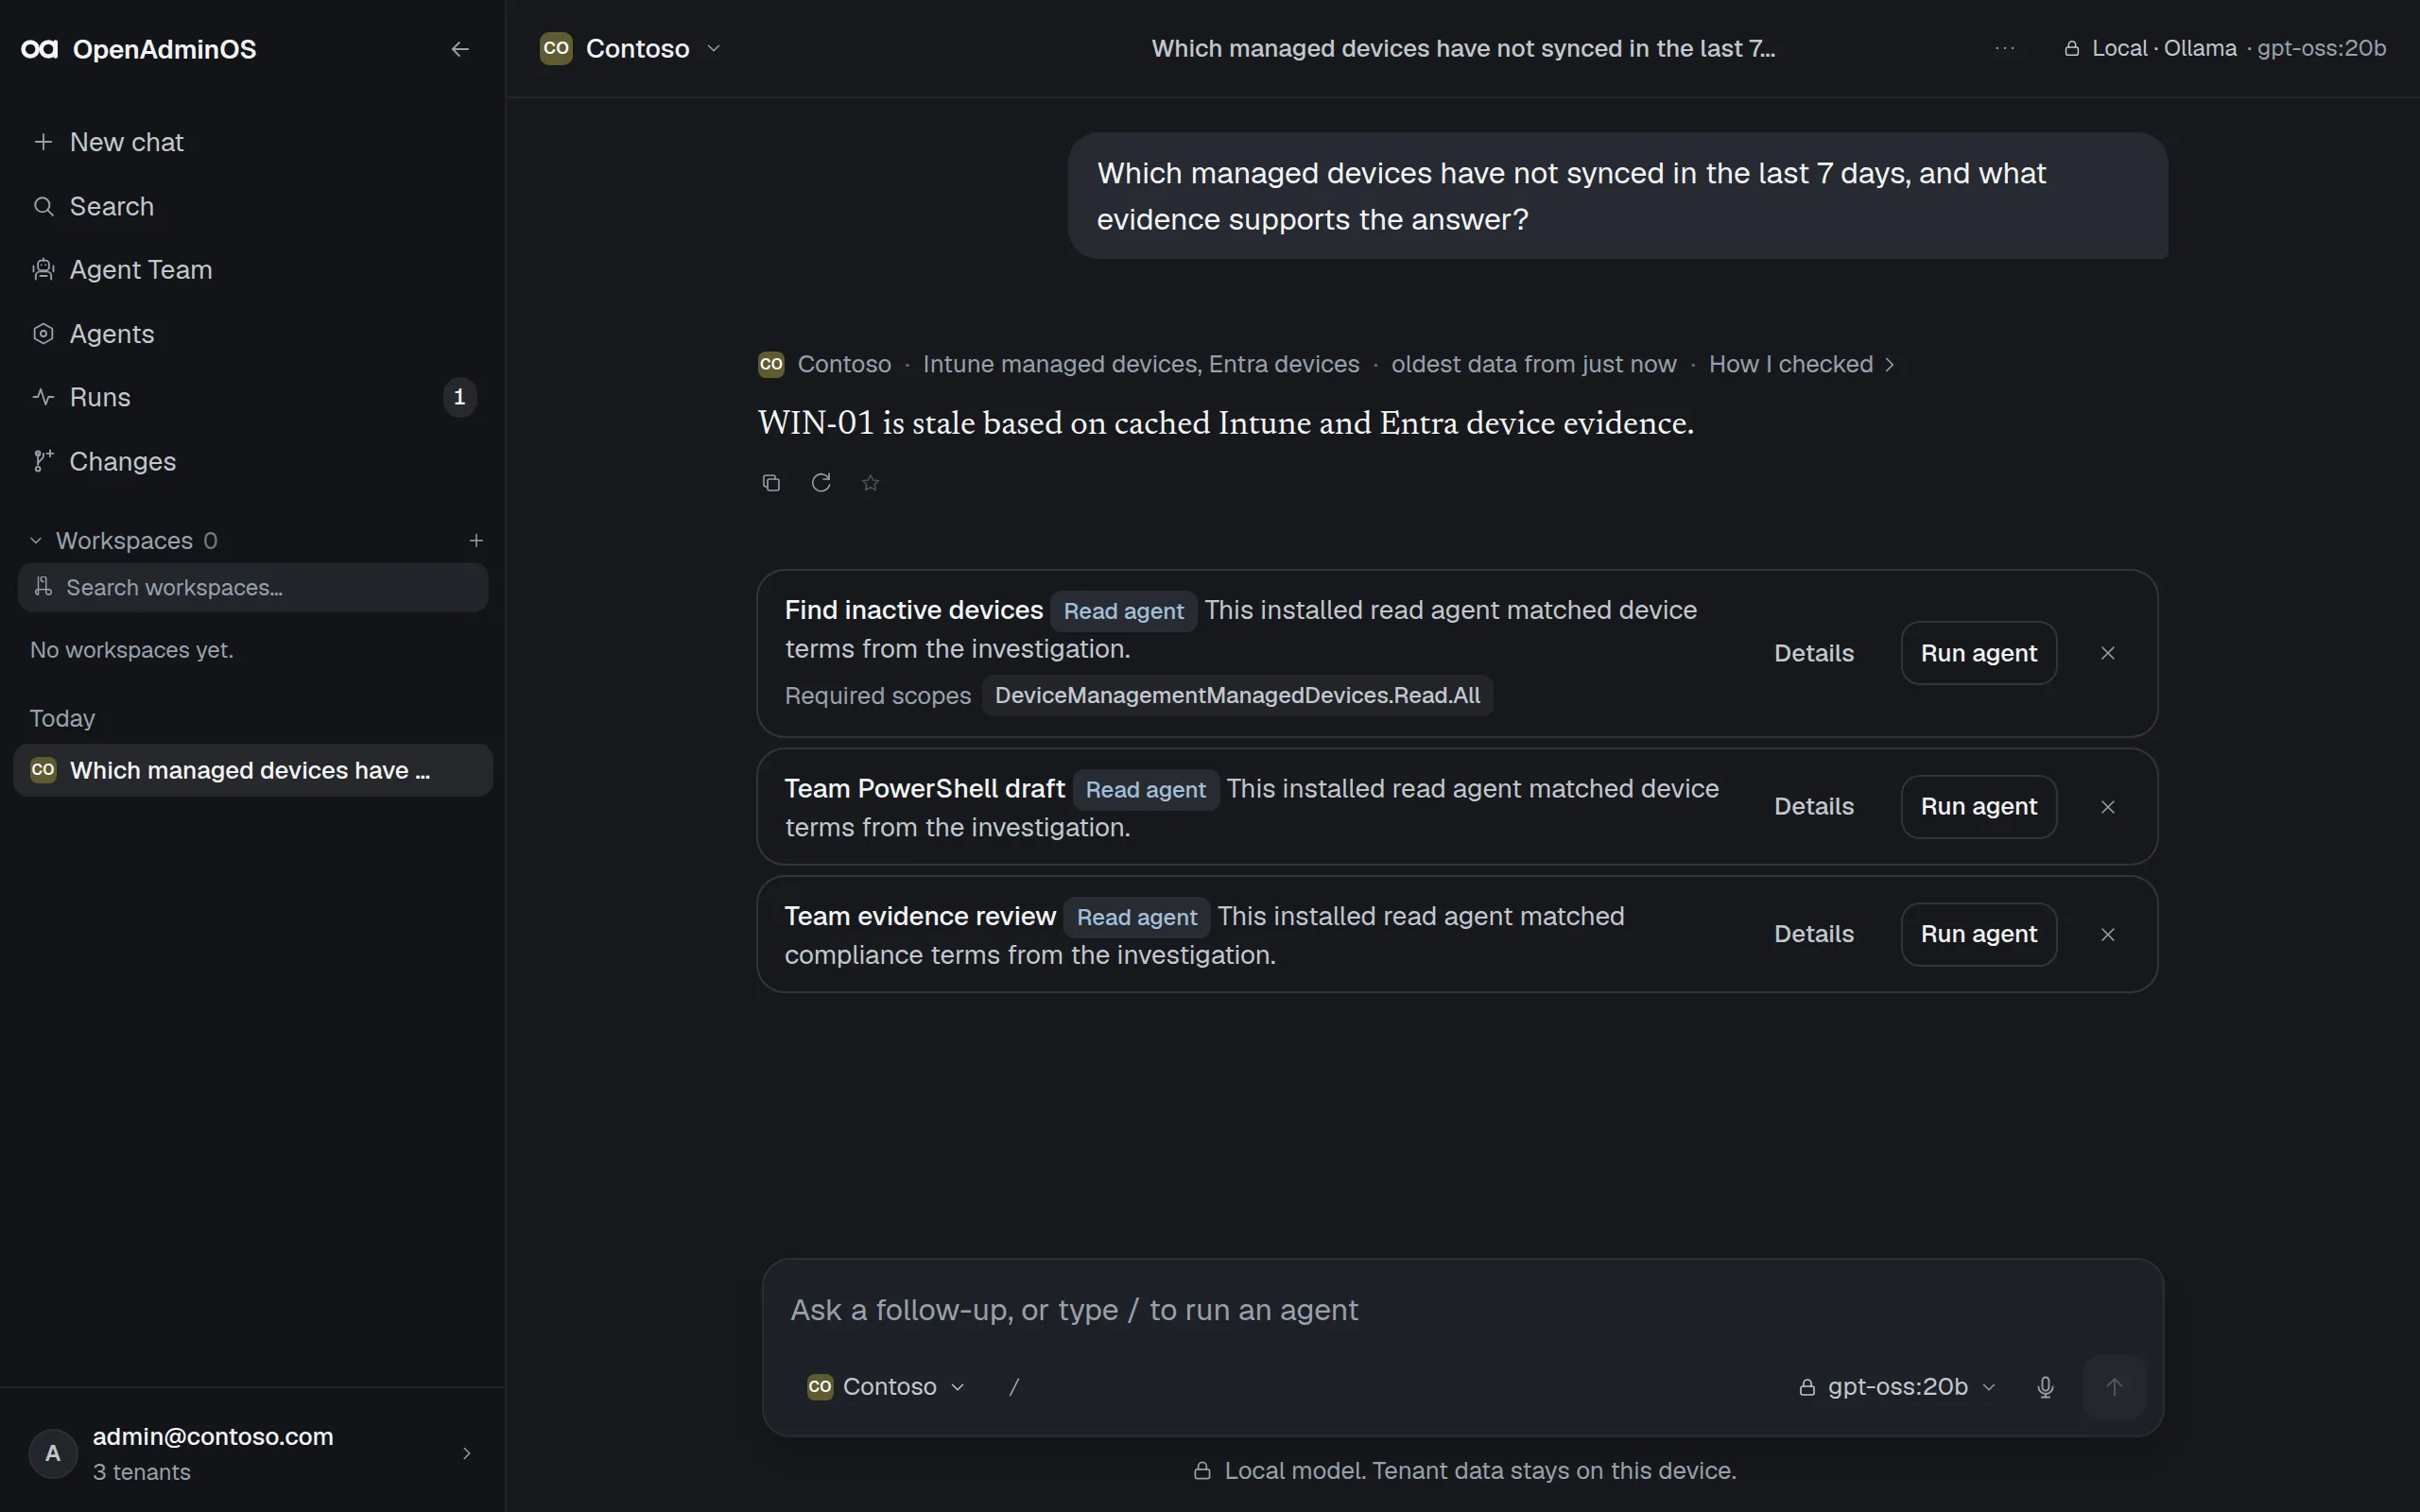Click the conversation title in header

tap(1463, 48)
